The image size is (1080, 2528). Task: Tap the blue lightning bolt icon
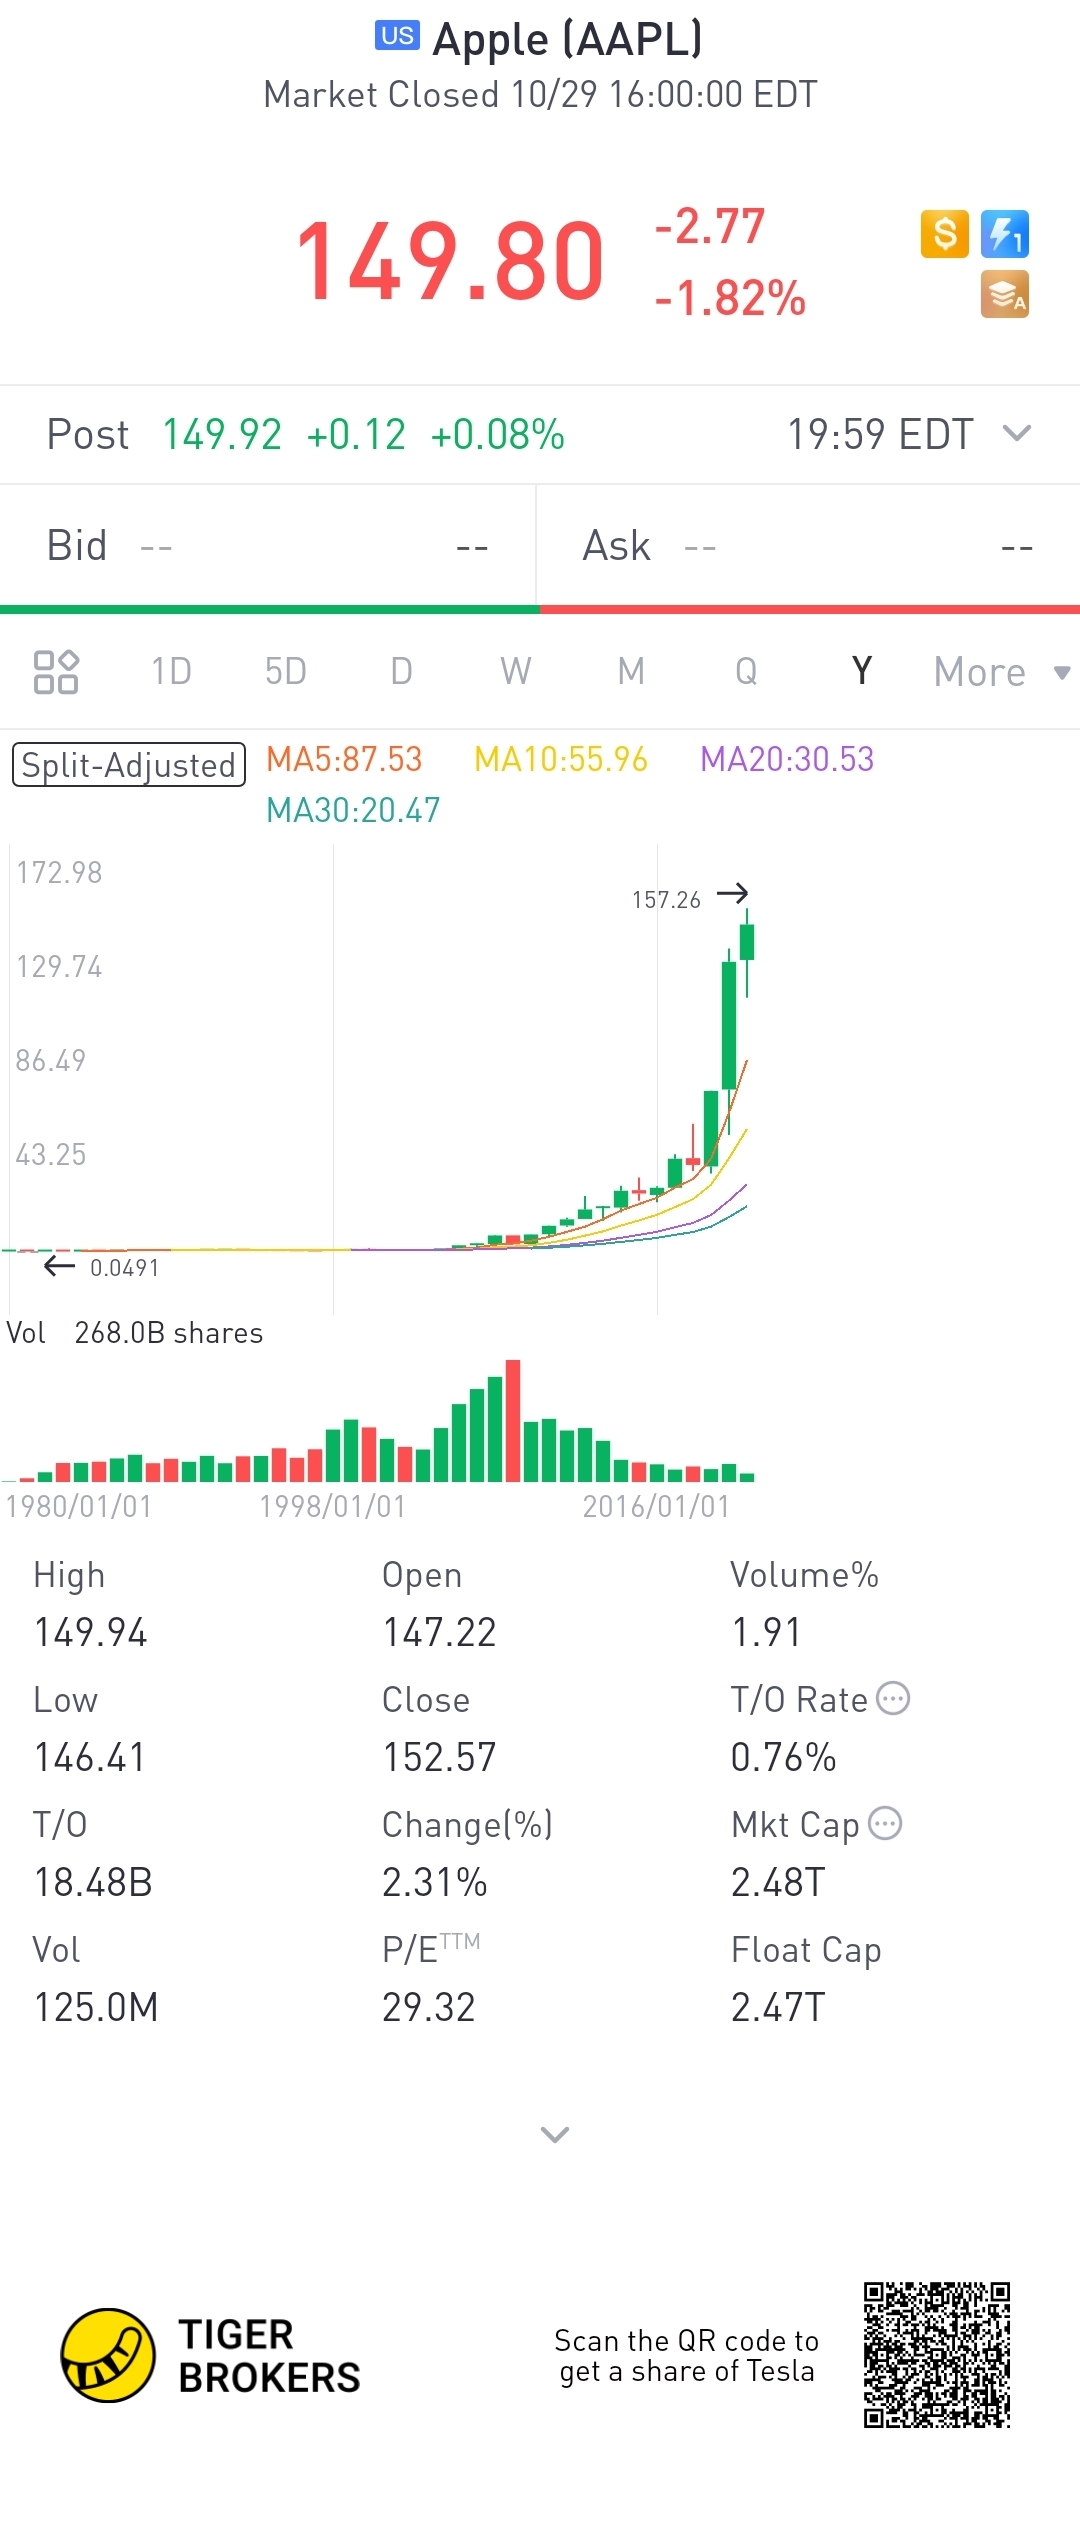click(1005, 234)
